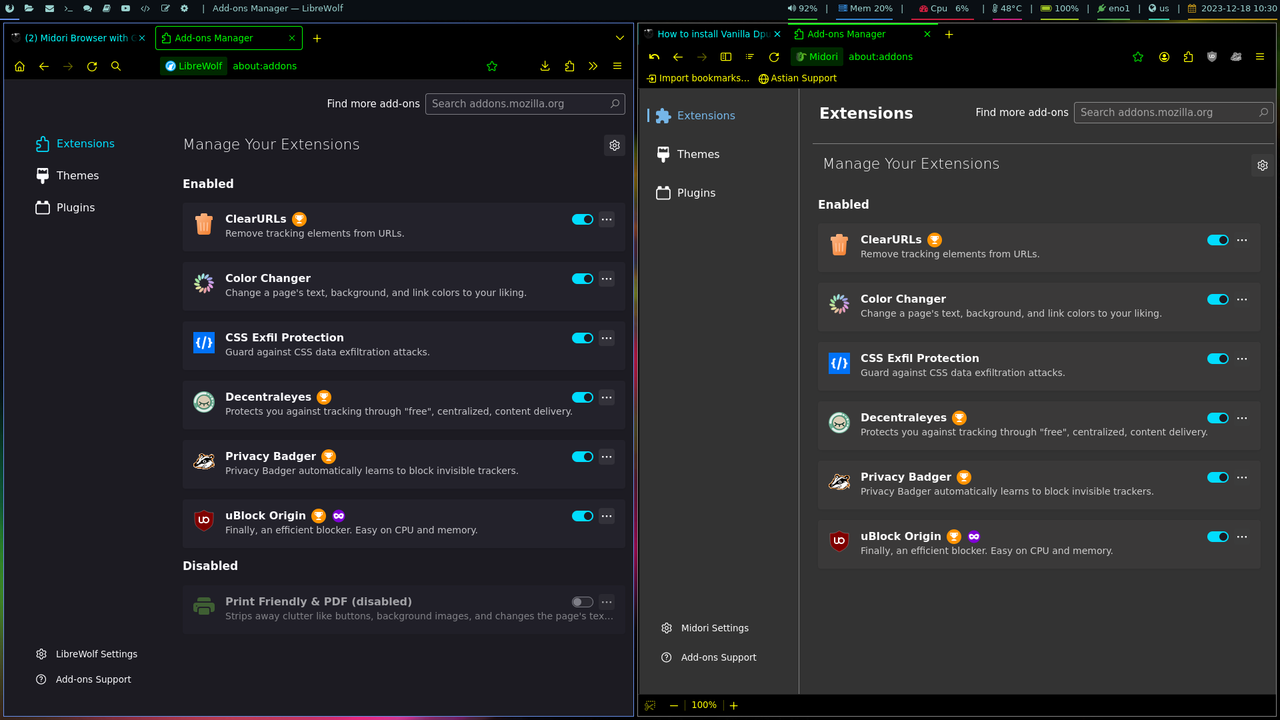
Task: Enable Print Friendly & PDF in LibreWolf
Action: 582,602
